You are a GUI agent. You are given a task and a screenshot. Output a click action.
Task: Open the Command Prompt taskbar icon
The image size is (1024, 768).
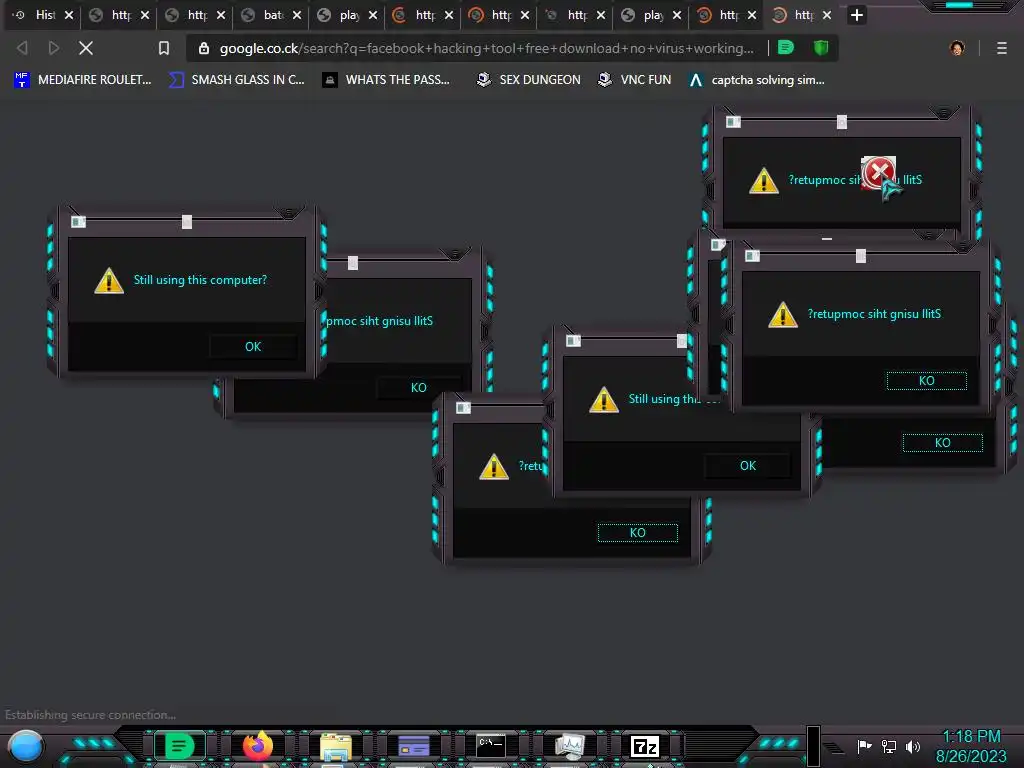tap(490, 745)
